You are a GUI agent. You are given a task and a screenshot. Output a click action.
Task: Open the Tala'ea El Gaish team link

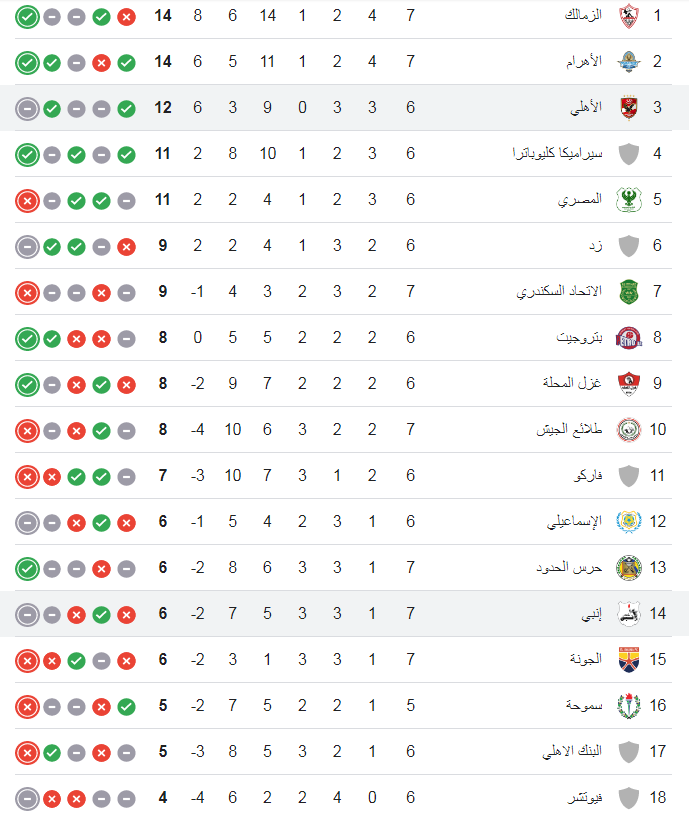(x=569, y=429)
